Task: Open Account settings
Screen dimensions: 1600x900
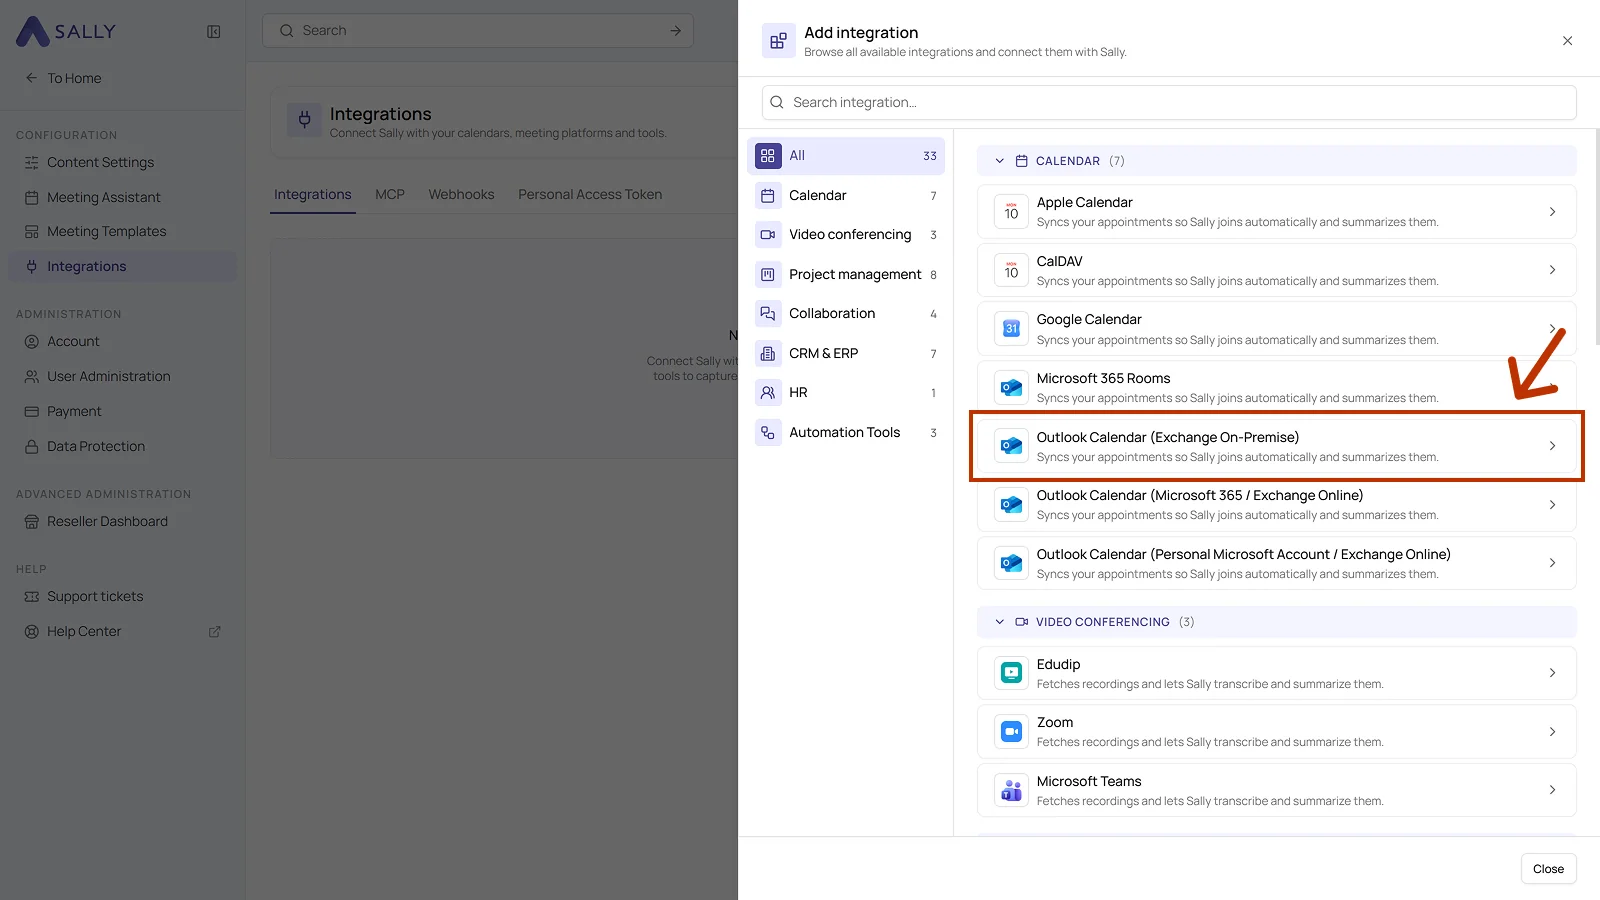Action: click(x=73, y=341)
